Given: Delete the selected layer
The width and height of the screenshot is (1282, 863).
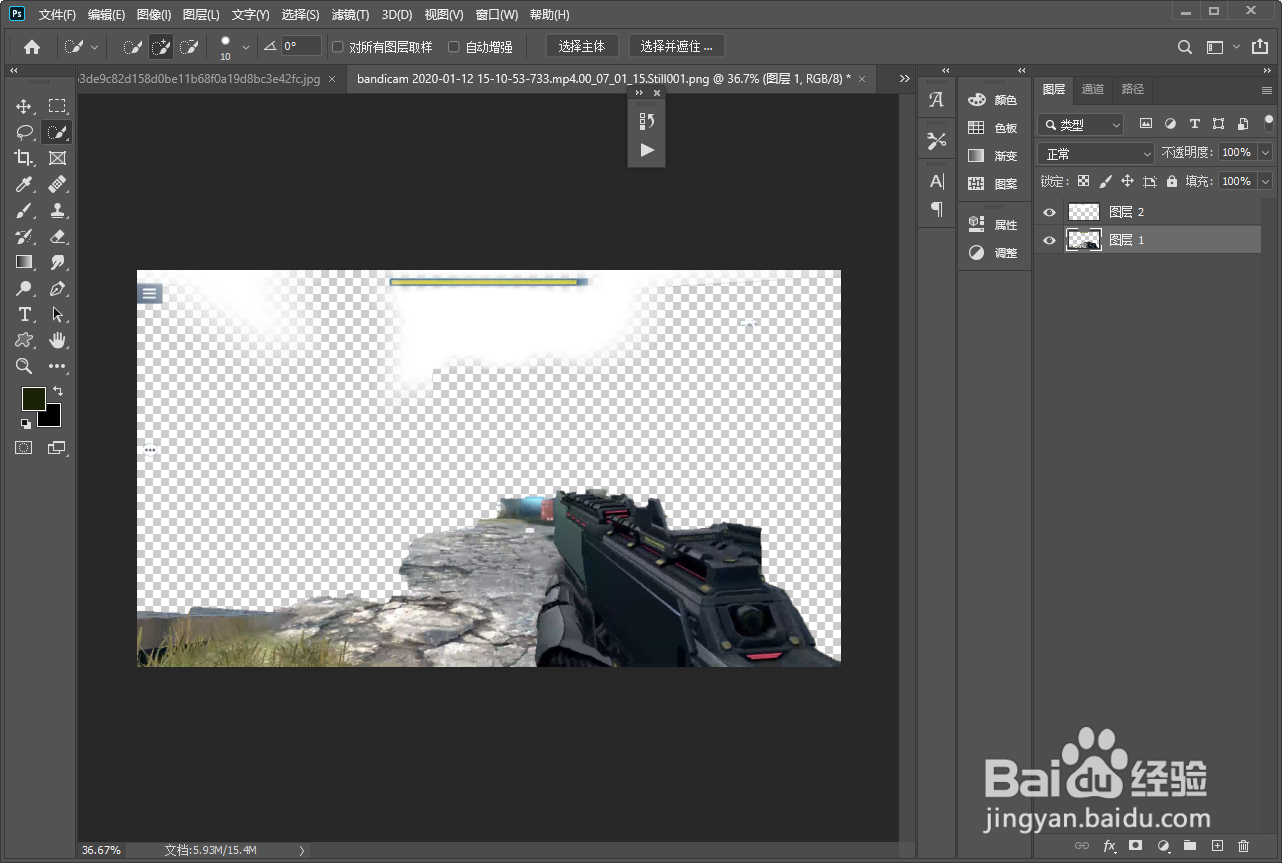Looking at the screenshot, I should click(x=1244, y=846).
